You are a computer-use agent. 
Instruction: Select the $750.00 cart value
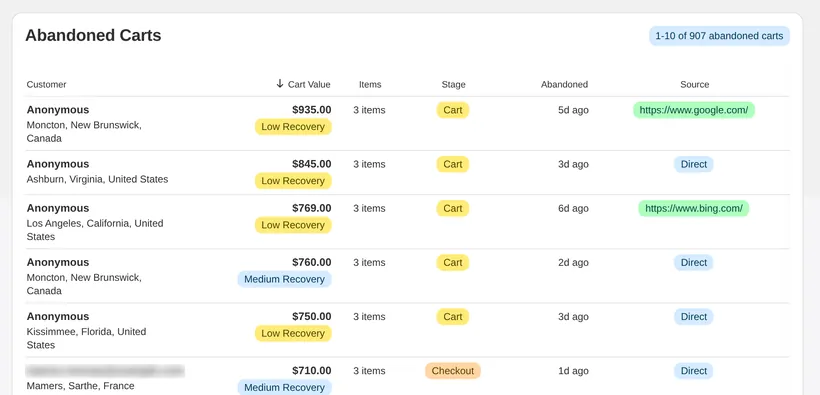[x=312, y=317]
